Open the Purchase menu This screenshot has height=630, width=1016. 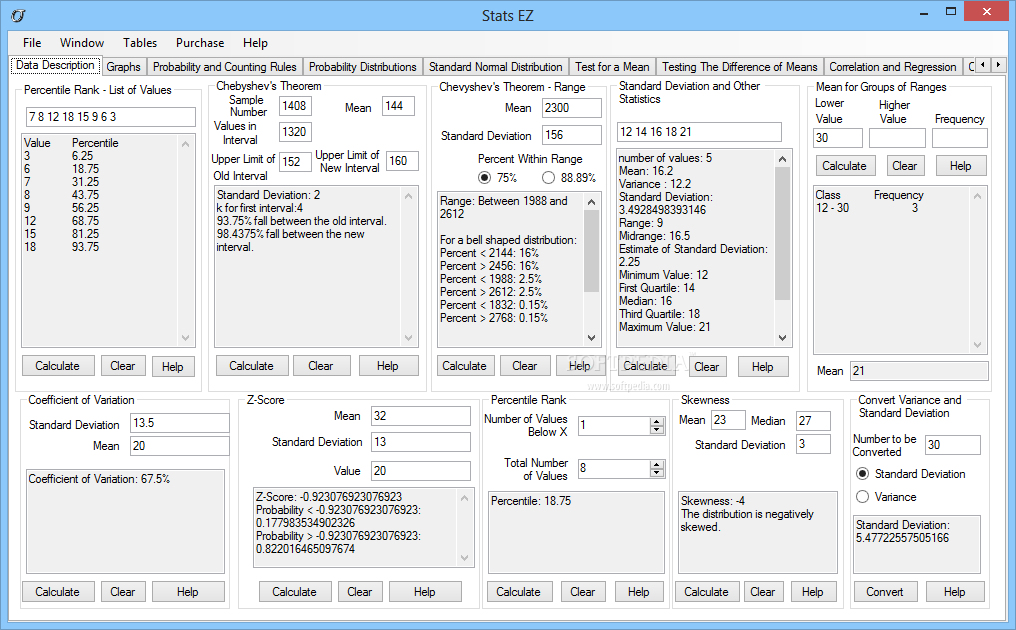(200, 43)
